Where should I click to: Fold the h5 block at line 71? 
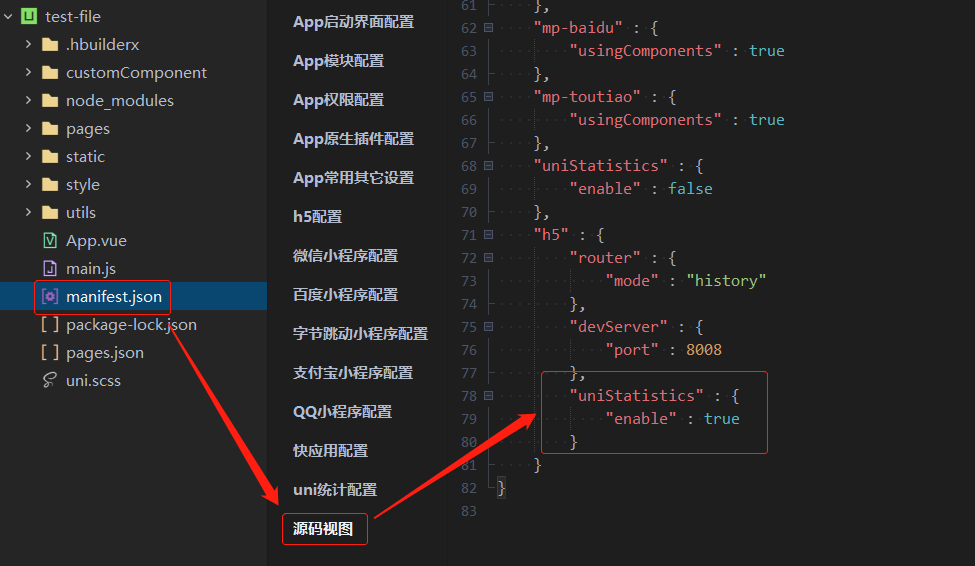click(x=489, y=234)
